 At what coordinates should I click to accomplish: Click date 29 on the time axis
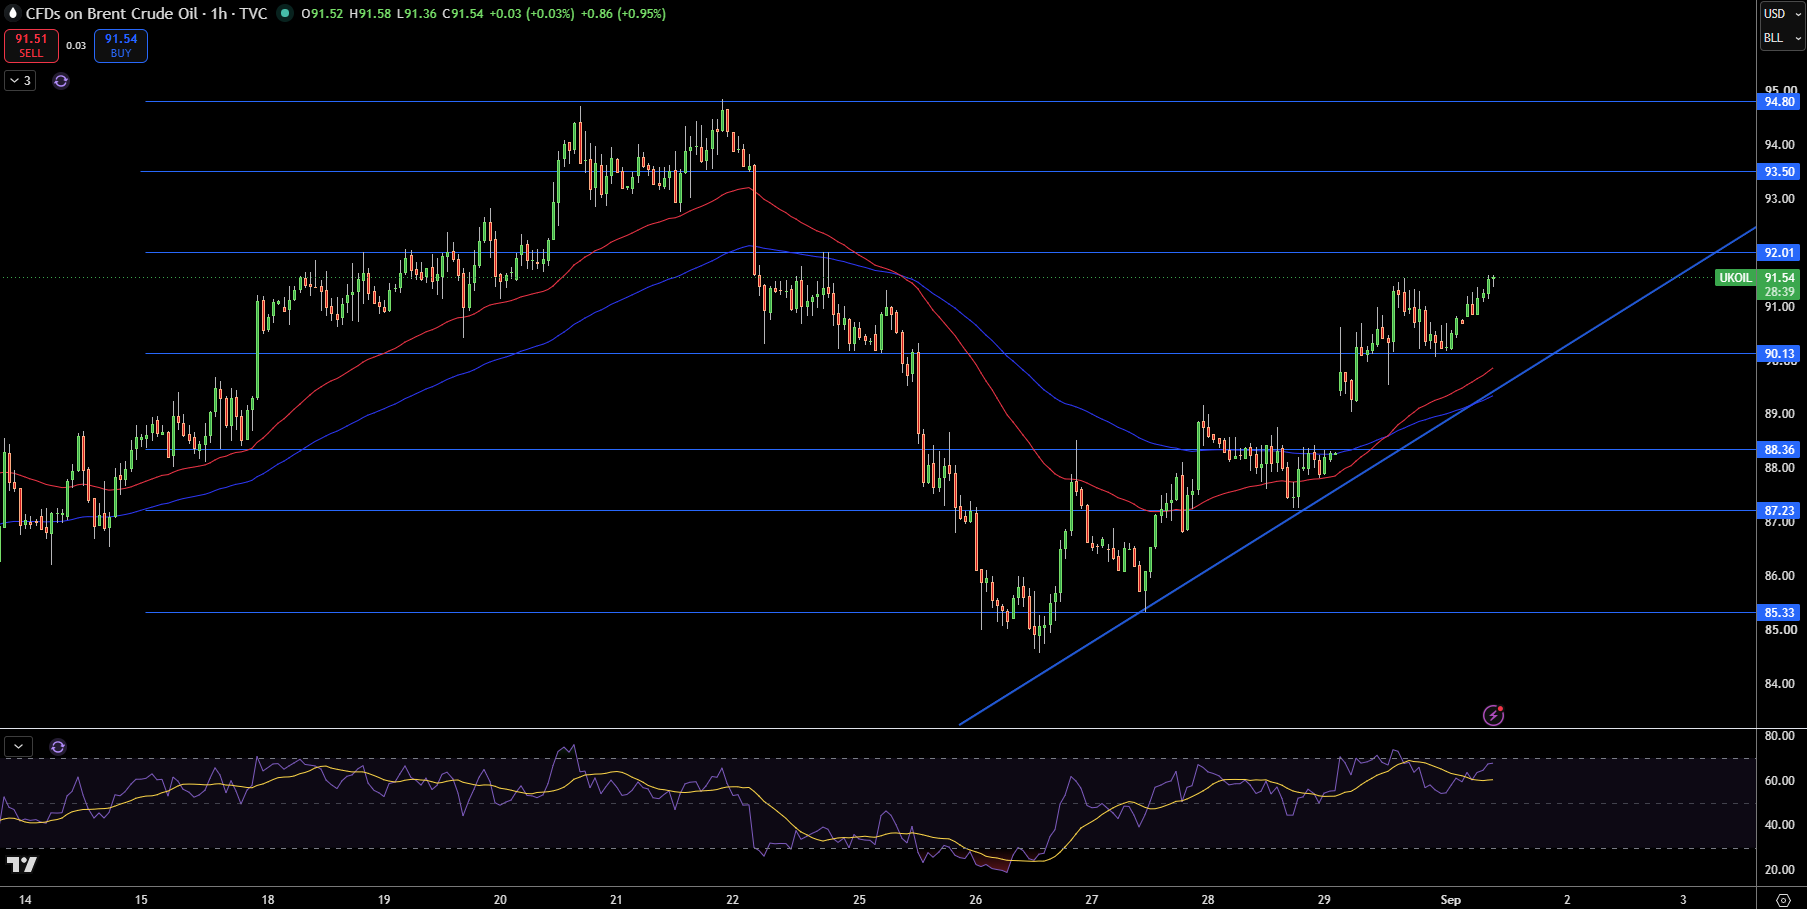pyautogui.click(x=1324, y=900)
